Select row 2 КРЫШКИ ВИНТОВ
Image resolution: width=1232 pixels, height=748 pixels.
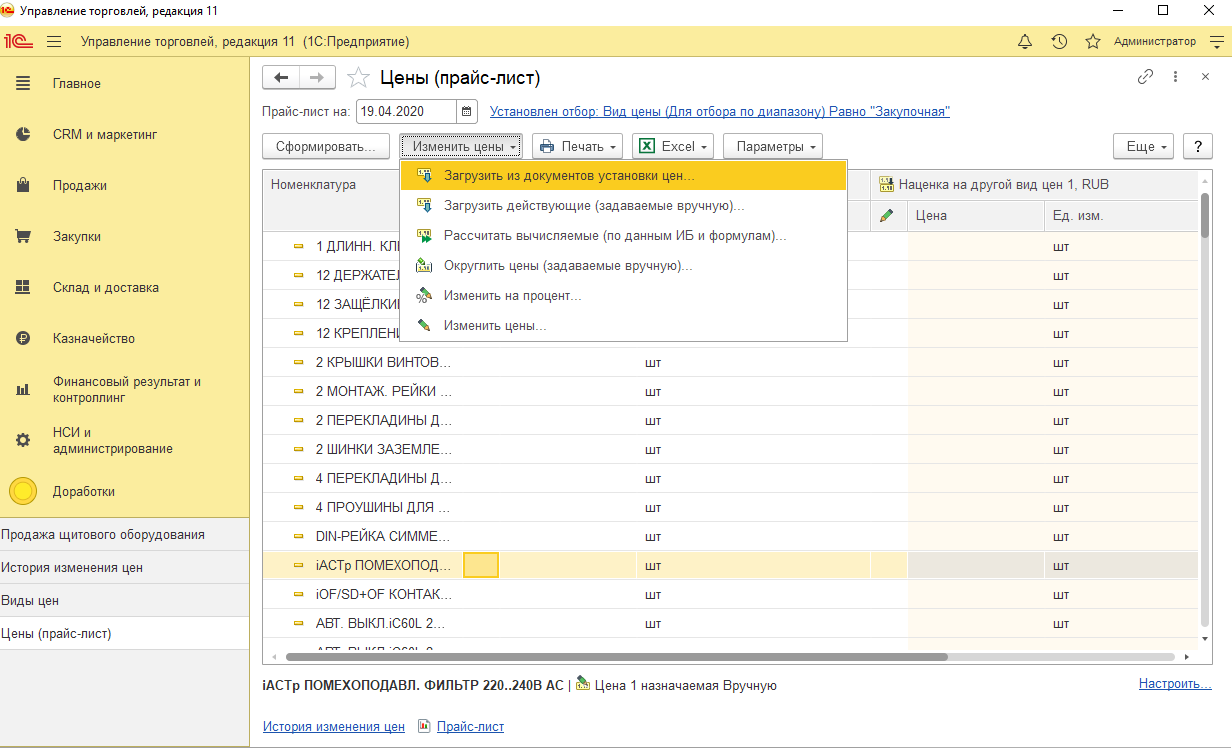(730, 362)
